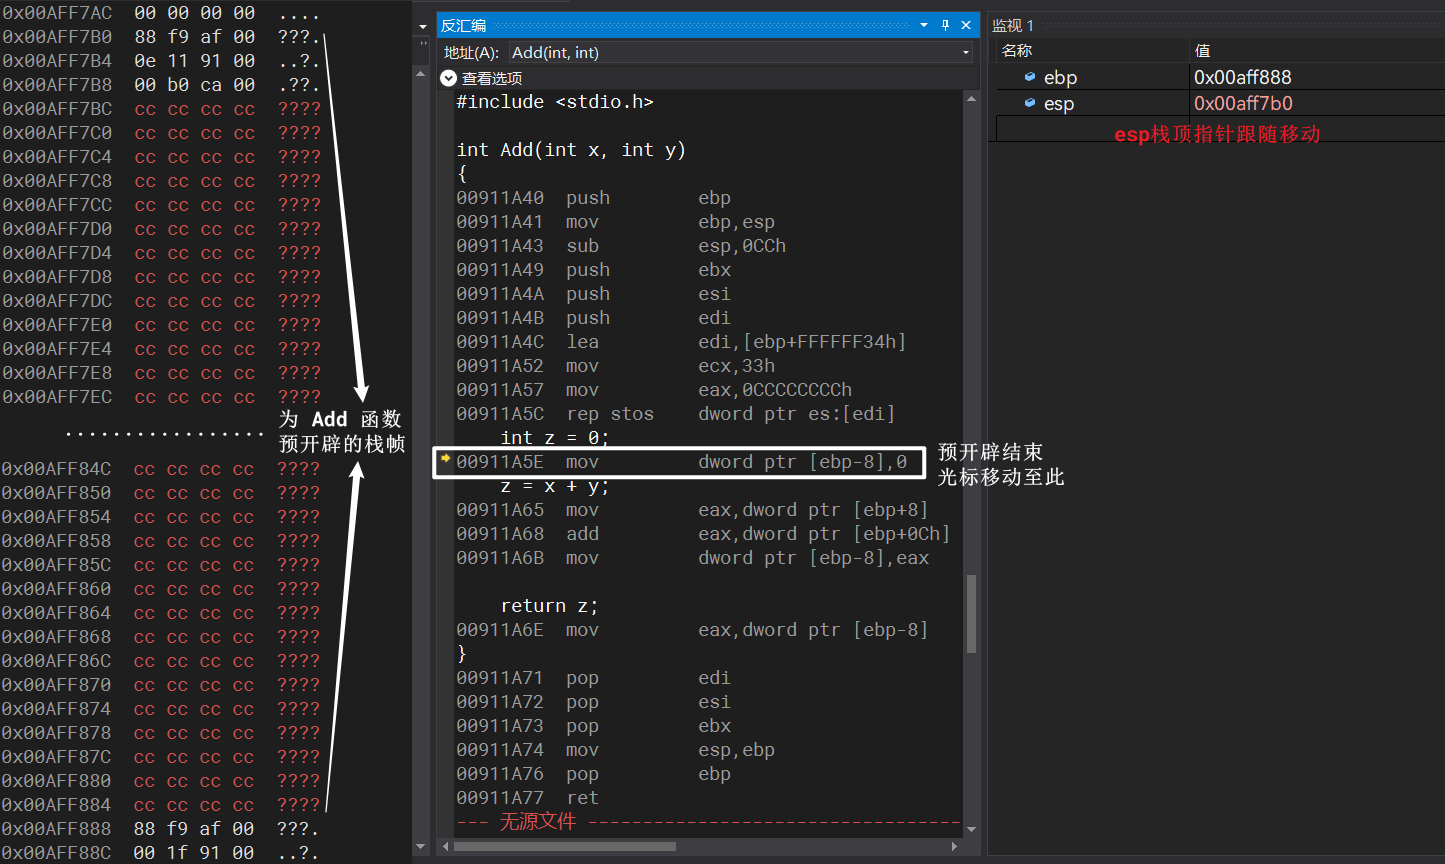Click instruction at 00911A40 push ebp
The image size is (1445, 864).
point(593,198)
